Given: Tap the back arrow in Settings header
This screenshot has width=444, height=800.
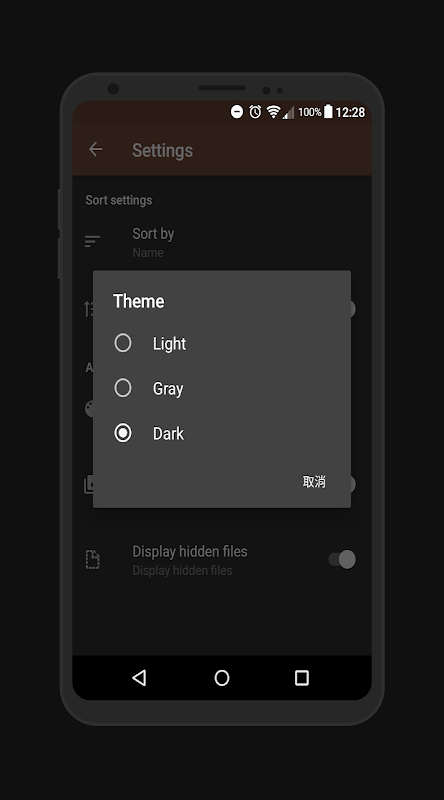Looking at the screenshot, I should click(x=95, y=149).
